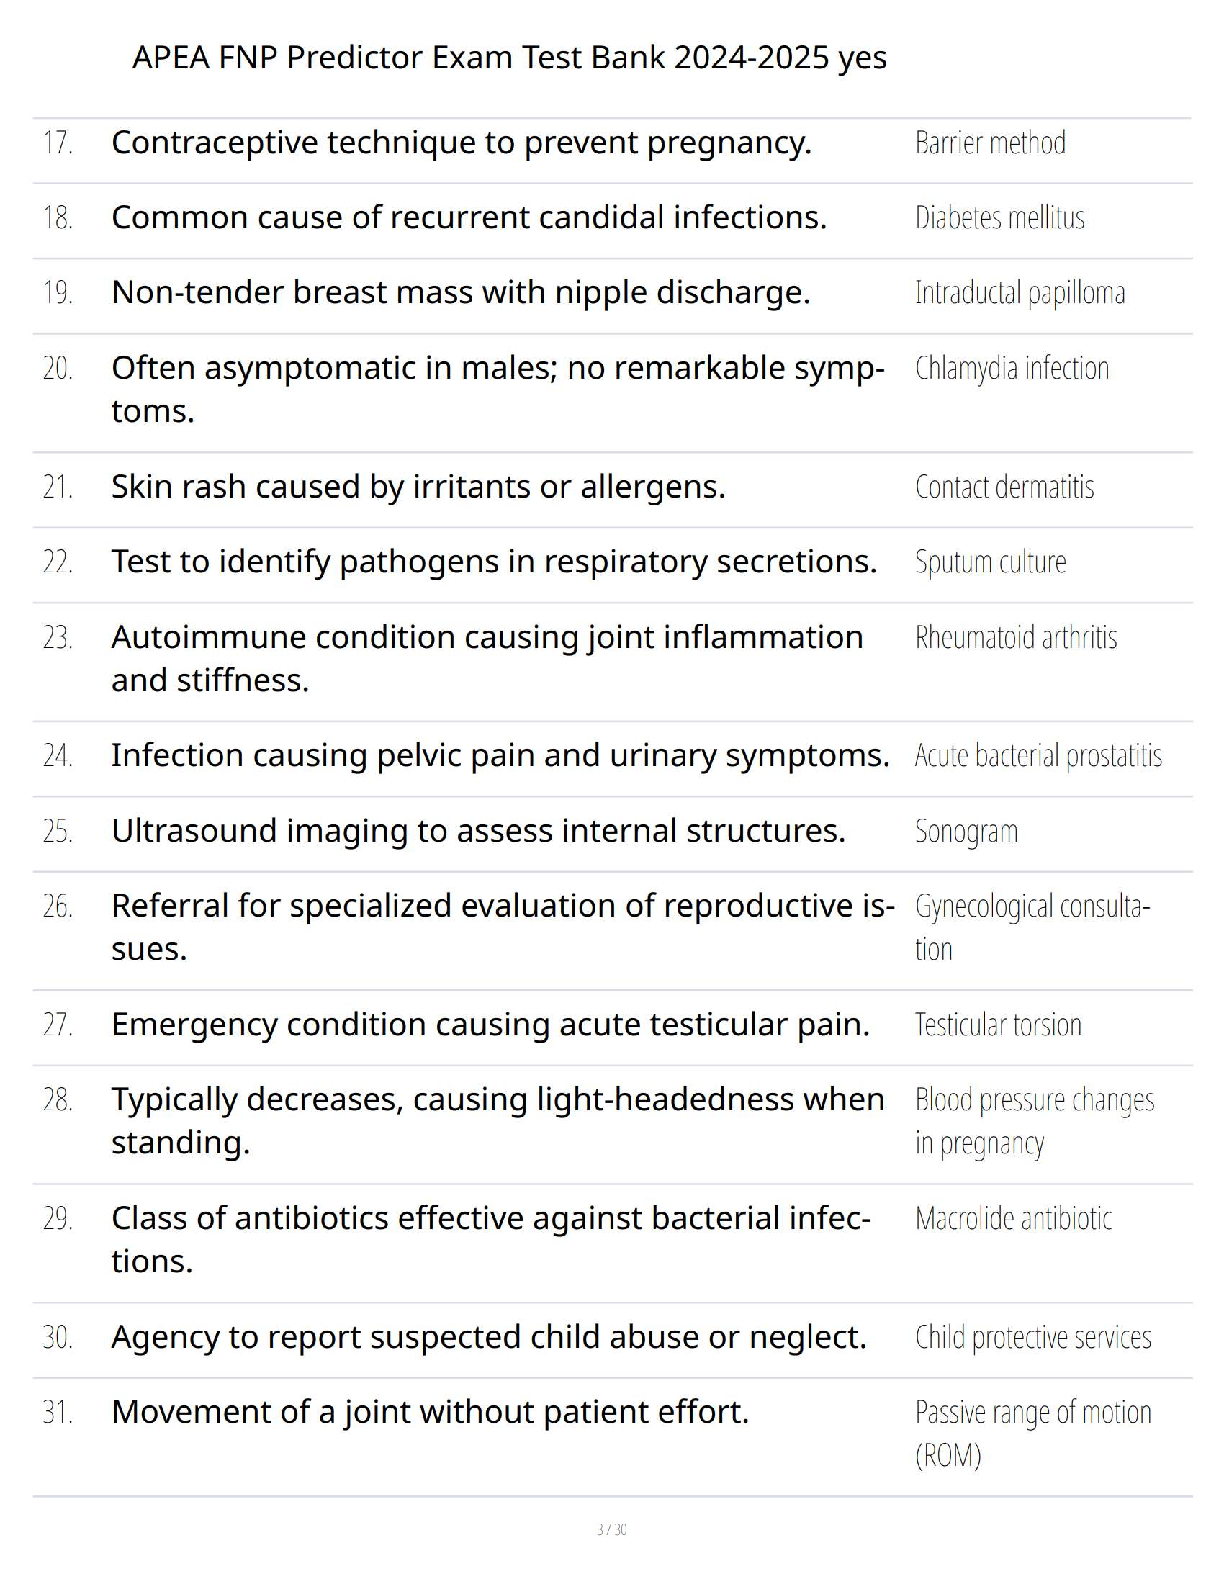
Task: Select the 'Sputum culture' answer text
Action: coord(990,562)
